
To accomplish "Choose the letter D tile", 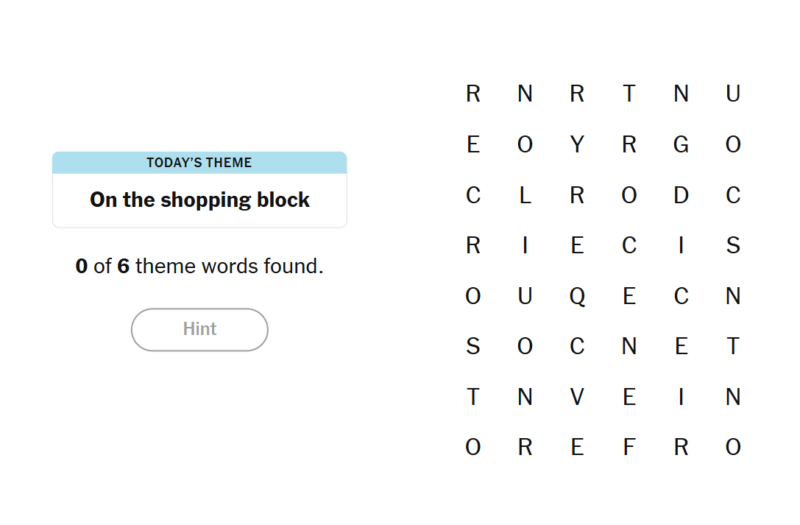I will (681, 196).
